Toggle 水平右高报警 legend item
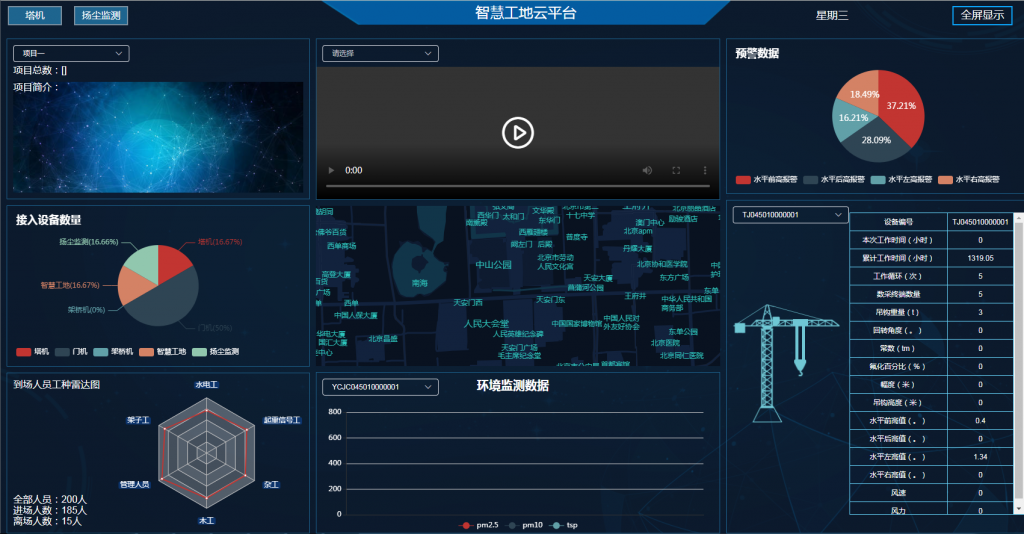 (968, 180)
